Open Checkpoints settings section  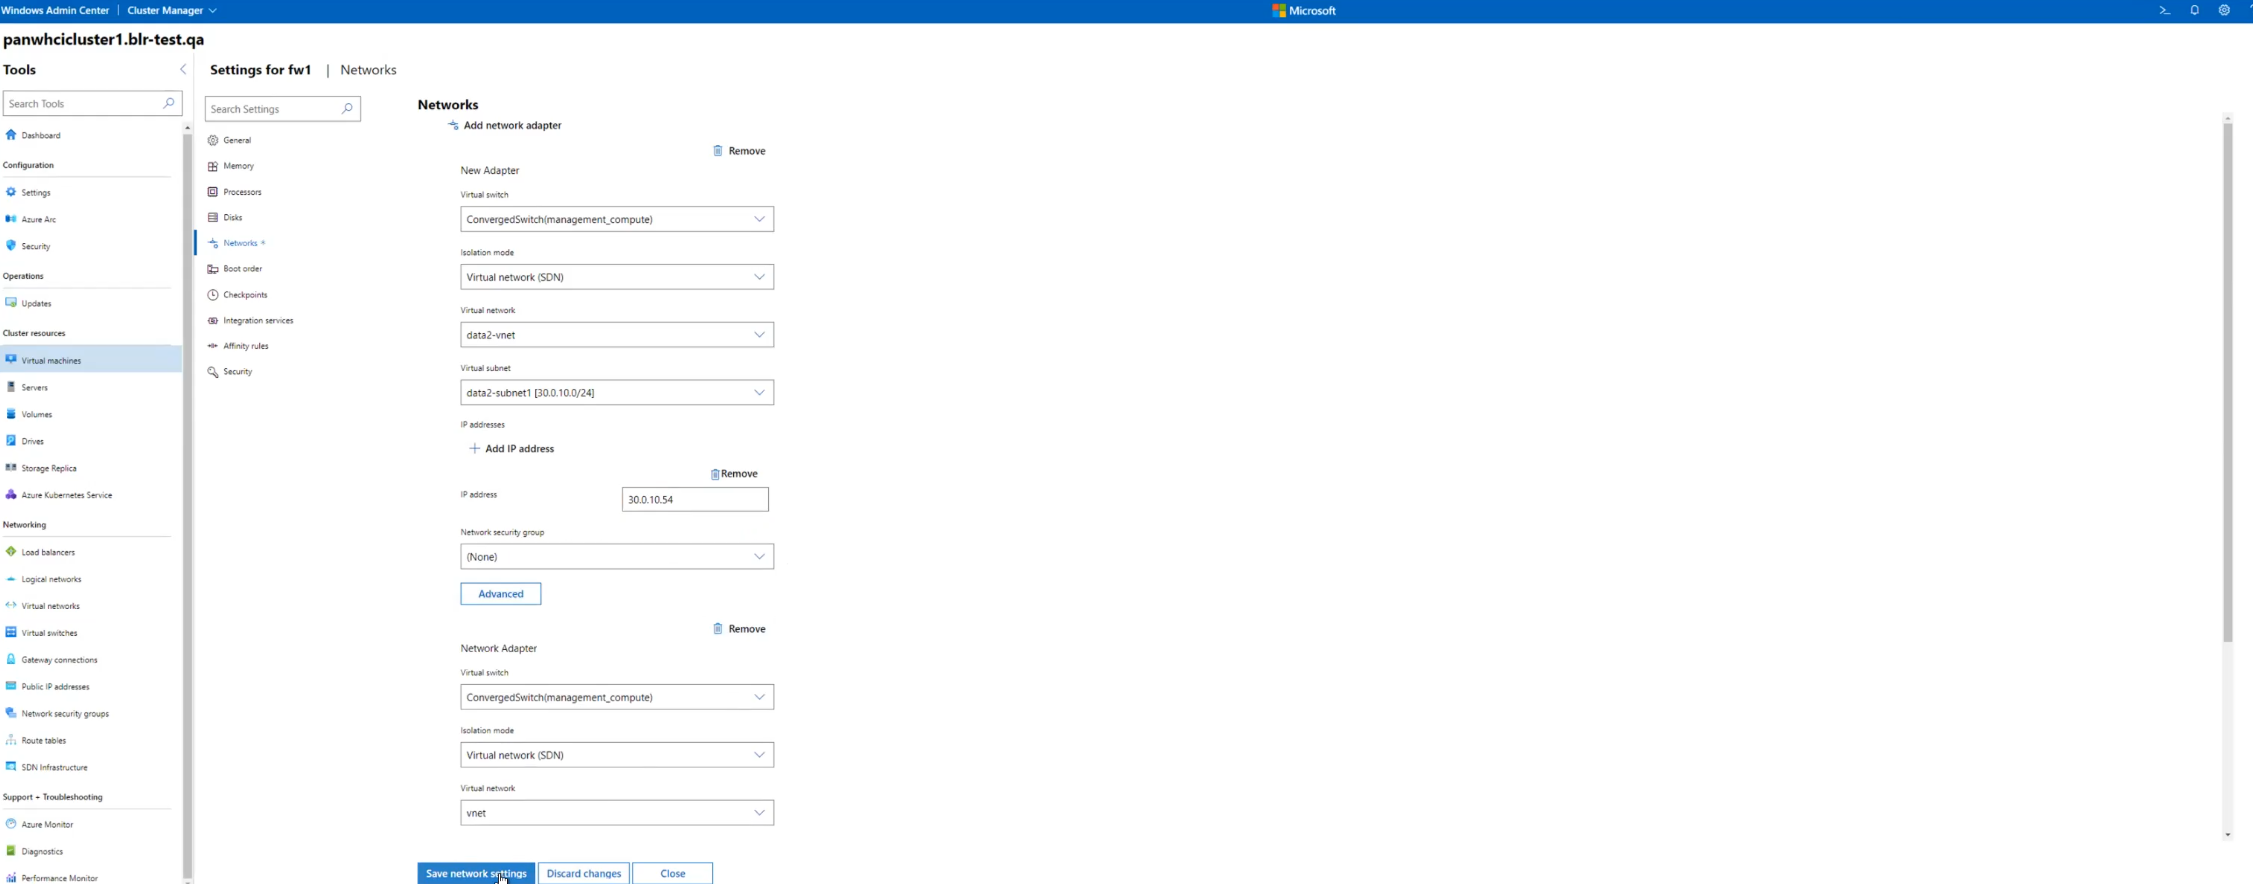tap(245, 295)
